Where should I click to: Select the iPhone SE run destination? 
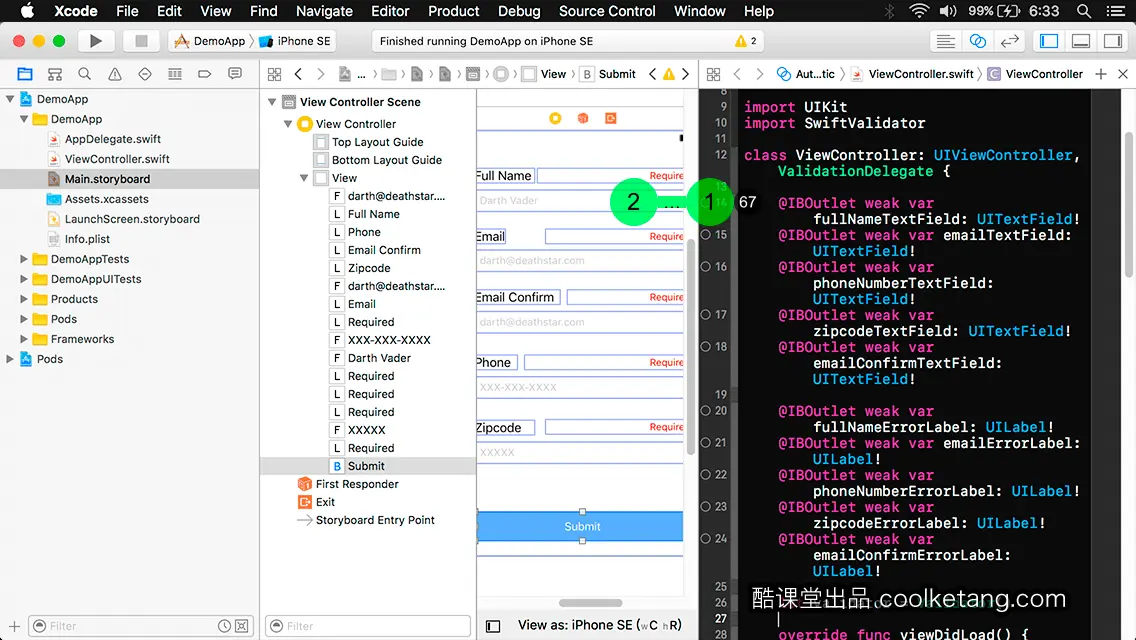pos(296,41)
